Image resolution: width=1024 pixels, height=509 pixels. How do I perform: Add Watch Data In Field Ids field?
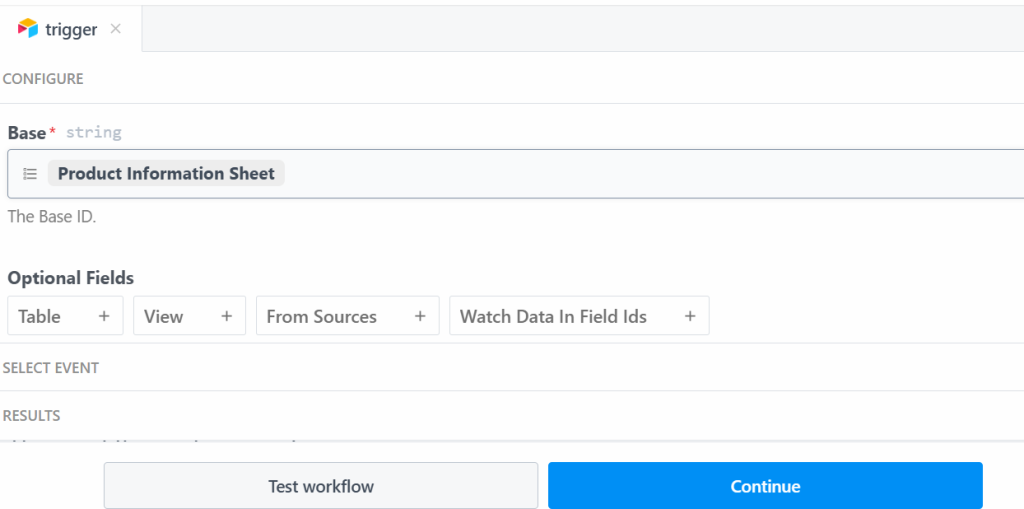(553, 316)
